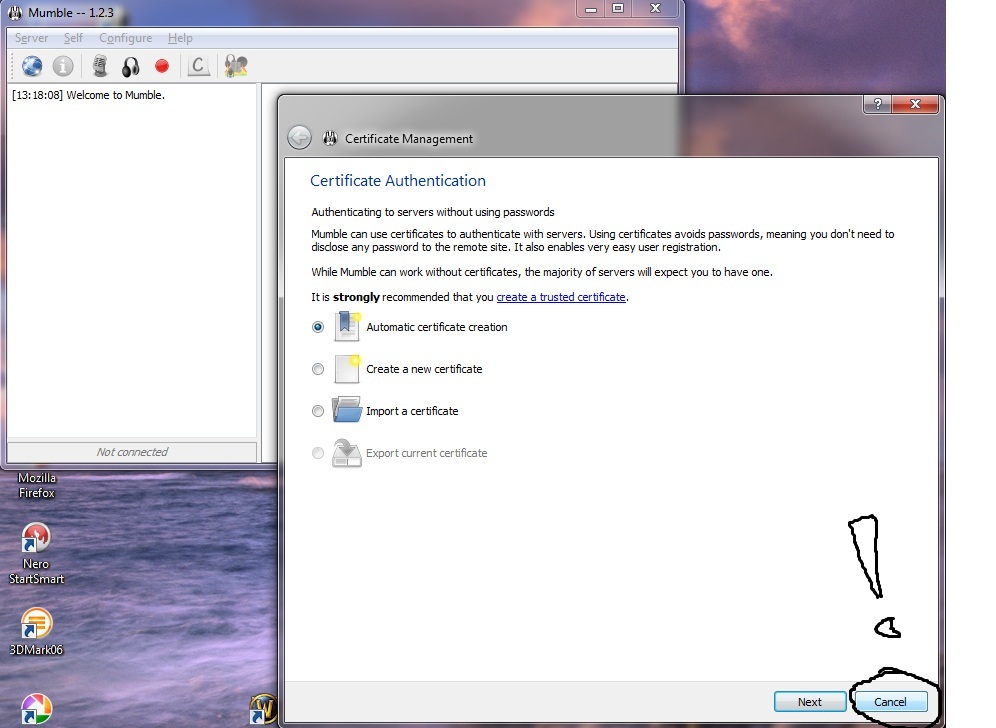The height and width of the screenshot is (728, 996).
Task: Open the Self menu
Action: pos(73,37)
